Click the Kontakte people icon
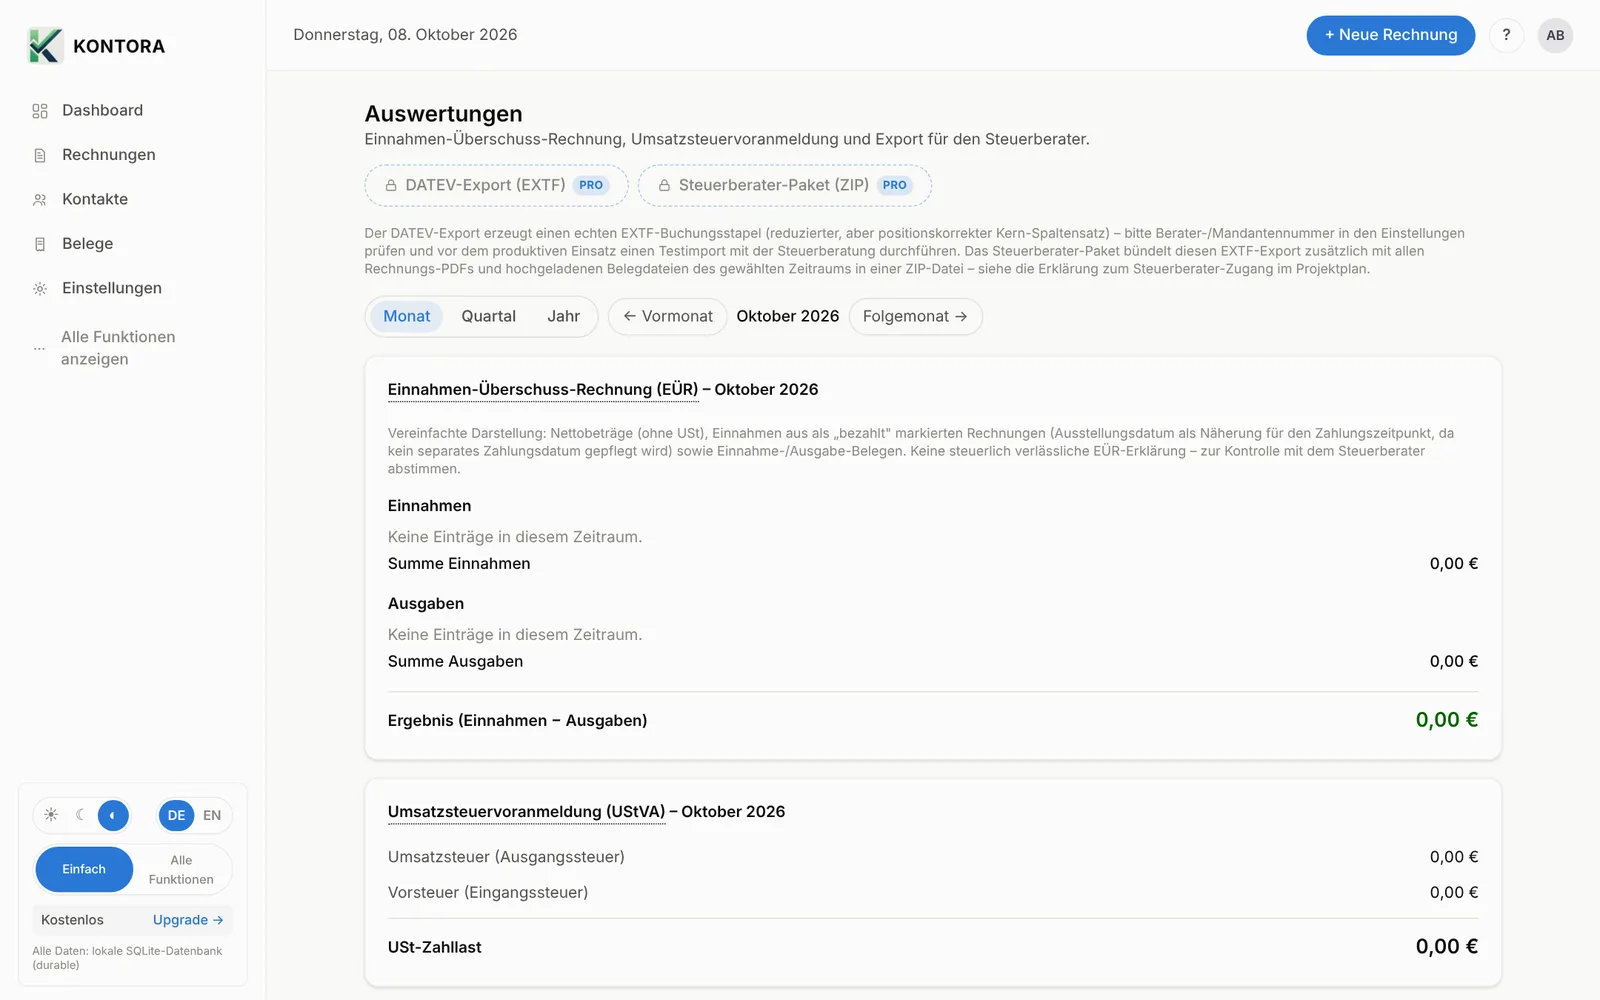The height and width of the screenshot is (1000, 1600). [x=40, y=200]
